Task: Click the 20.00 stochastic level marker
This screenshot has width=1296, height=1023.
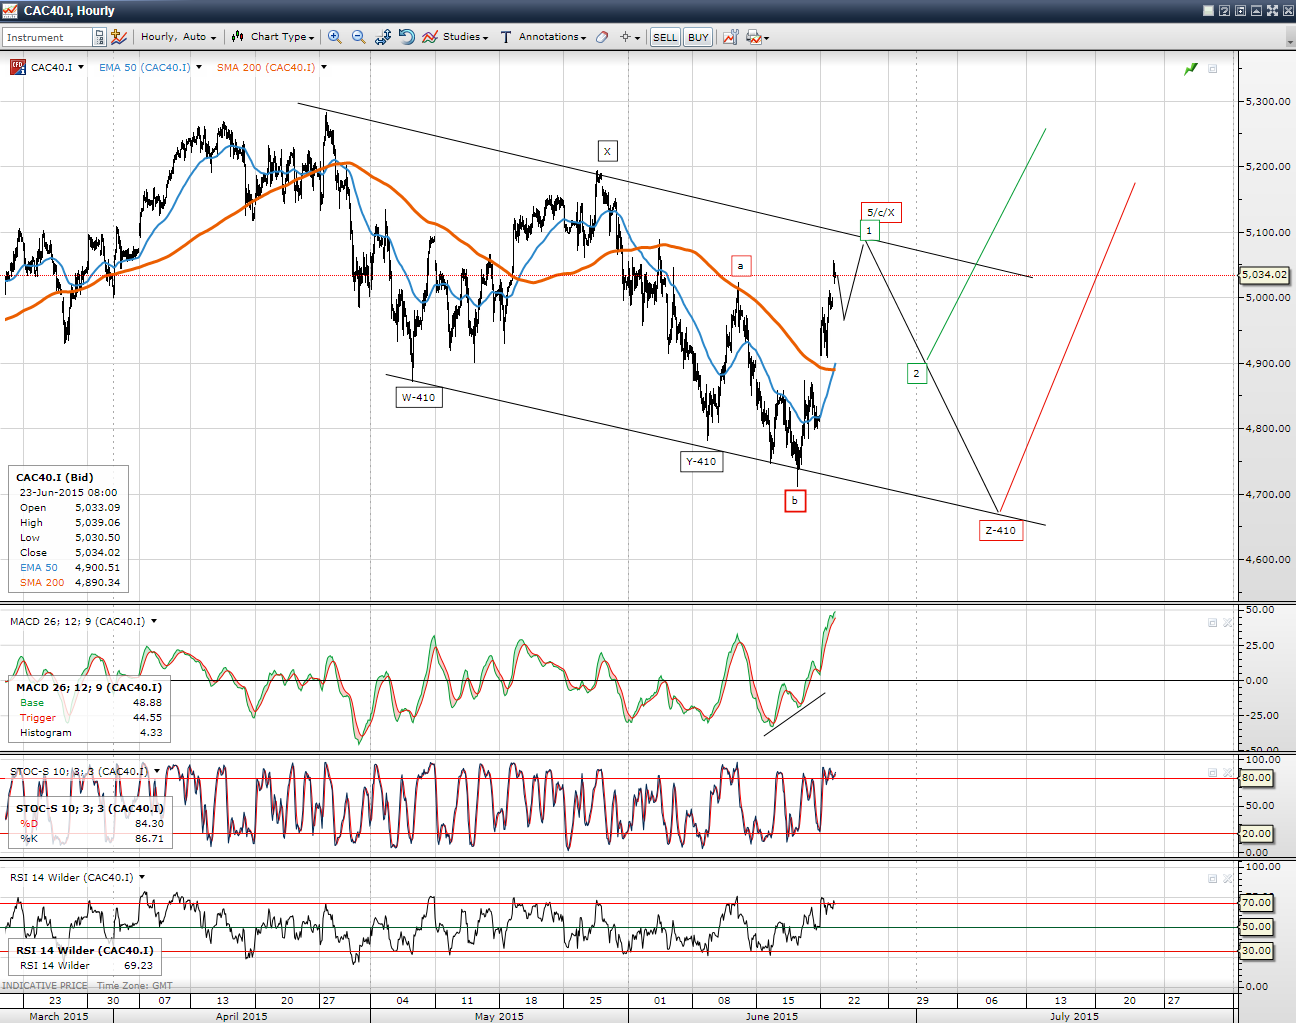Action: coord(1257,833)
